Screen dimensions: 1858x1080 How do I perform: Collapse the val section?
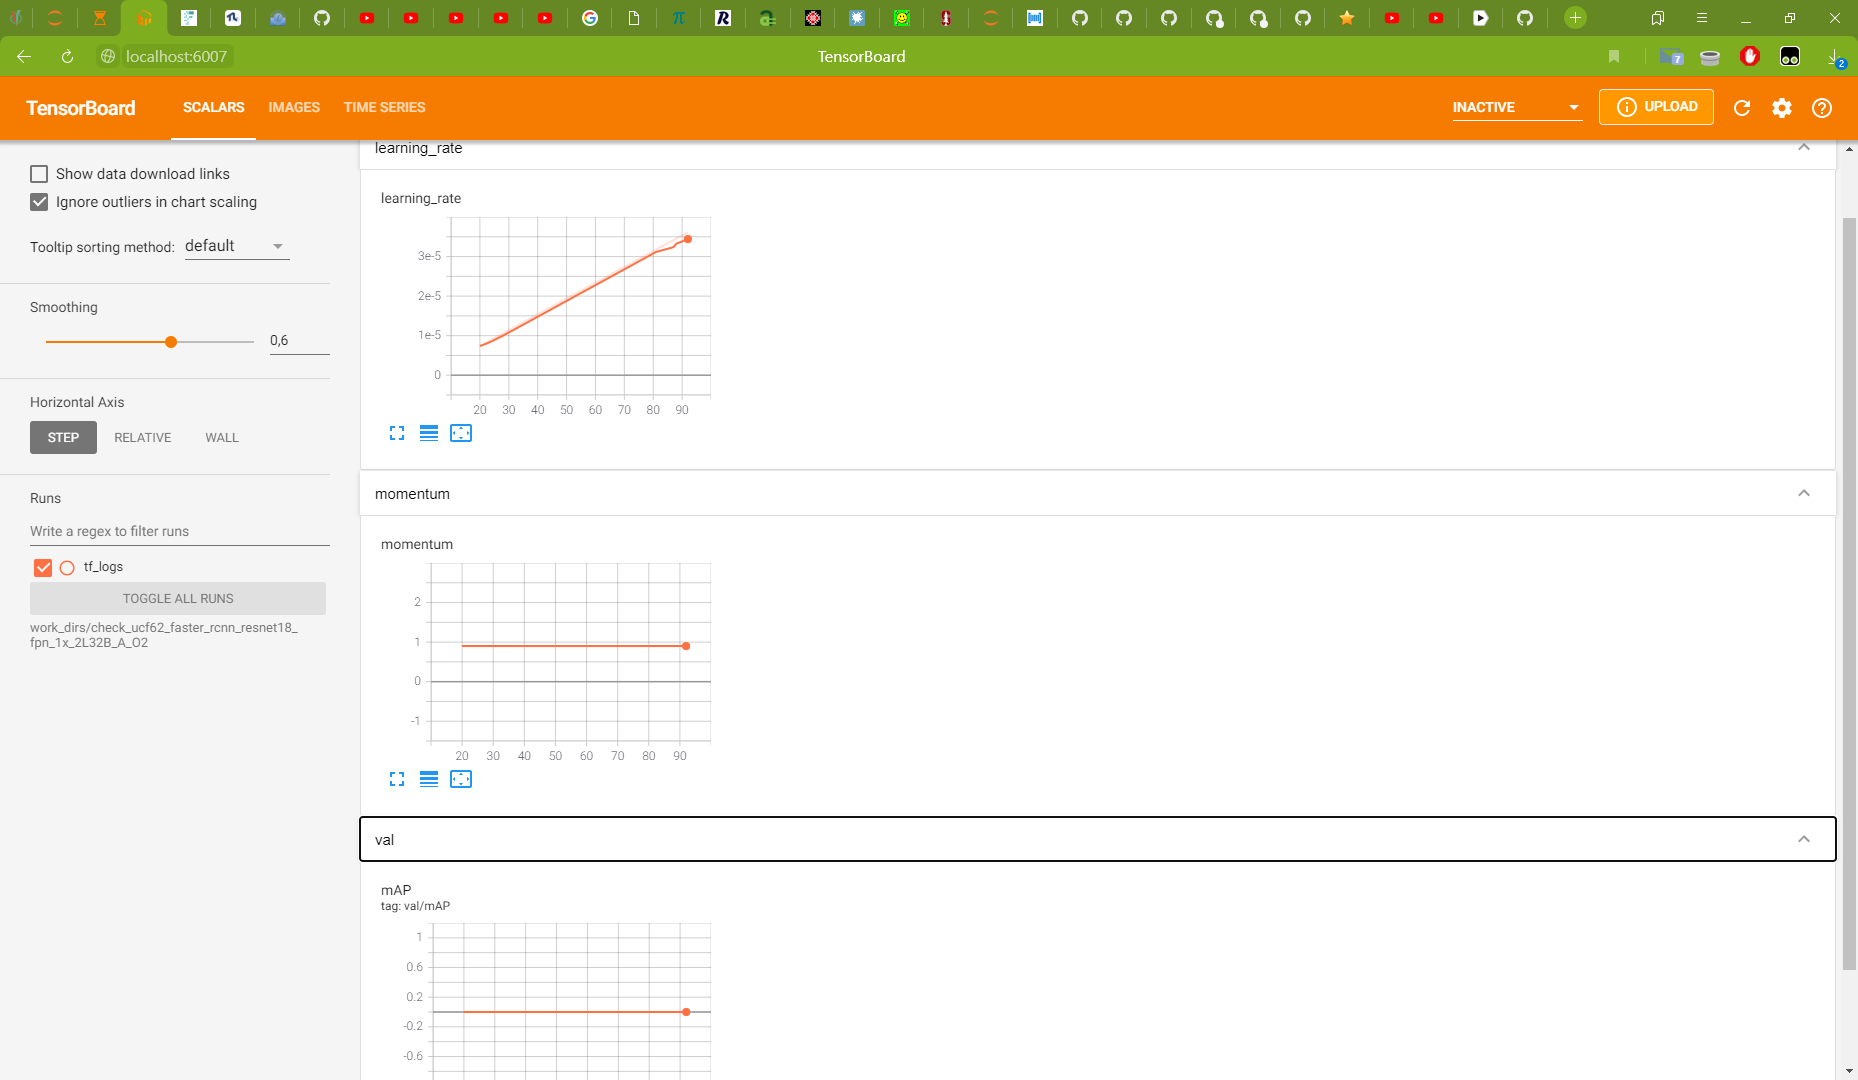tap(1804, 839)
